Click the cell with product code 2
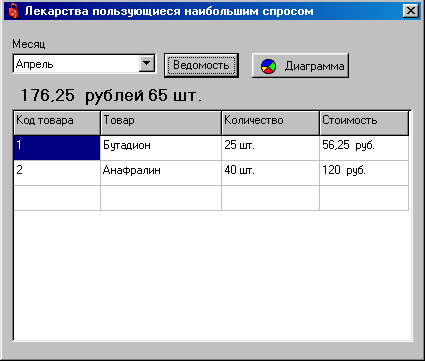The image size is (425, 361). [x=57, y=173]
